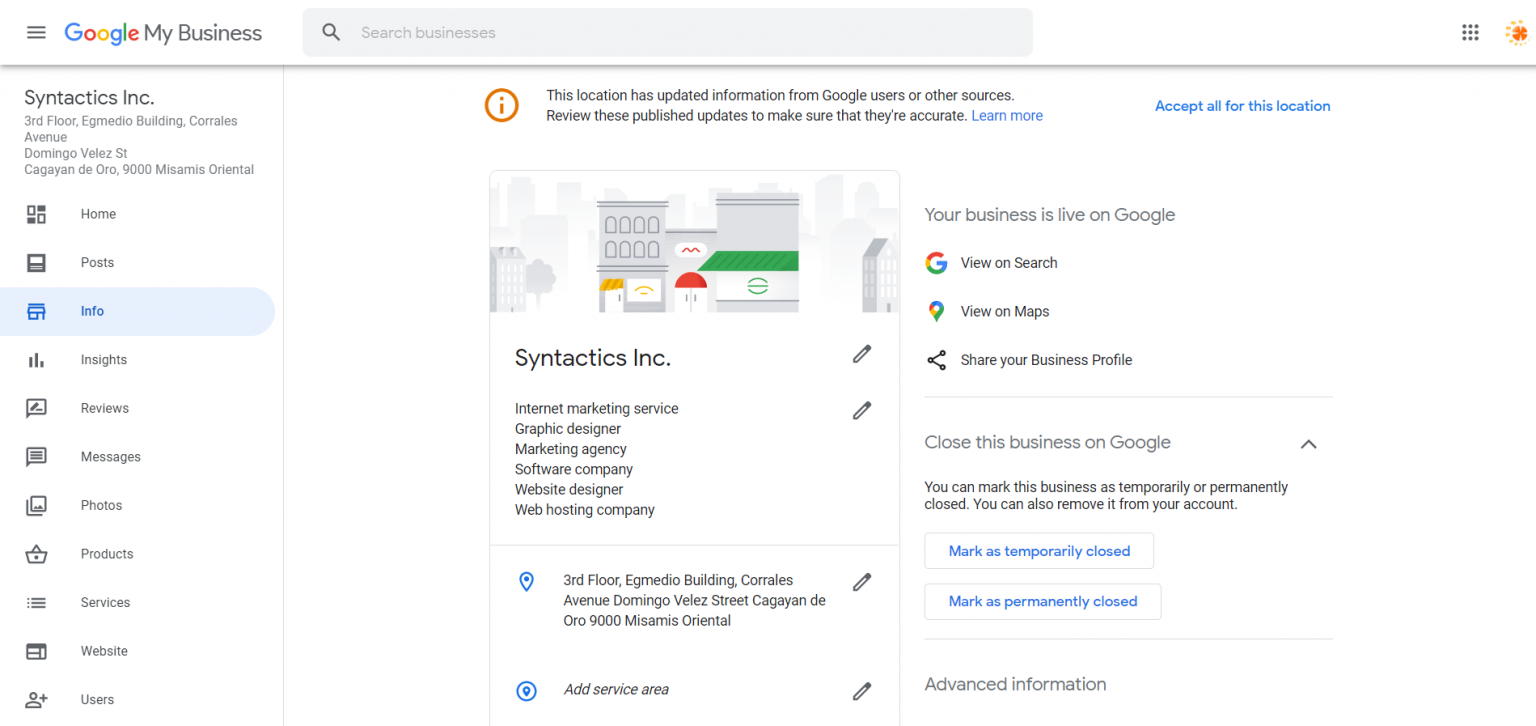
Task: Click the Website sidebar icon
Action: [x=36, y=651]
